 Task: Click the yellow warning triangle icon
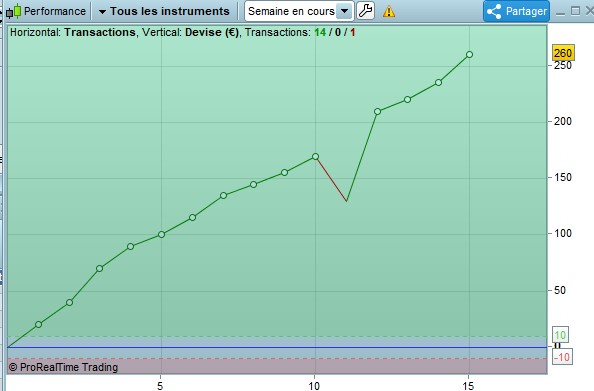(389, 11)
